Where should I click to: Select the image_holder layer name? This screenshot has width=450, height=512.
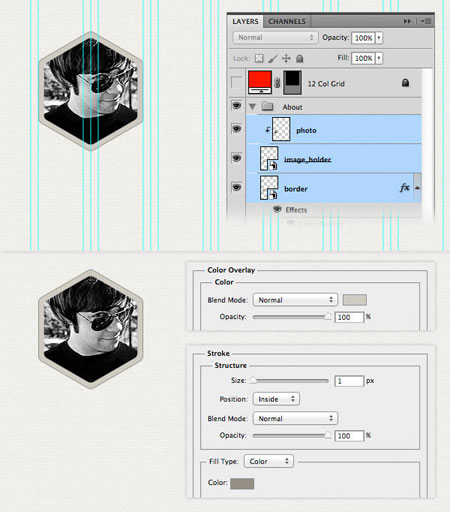[x=307, y=159]
